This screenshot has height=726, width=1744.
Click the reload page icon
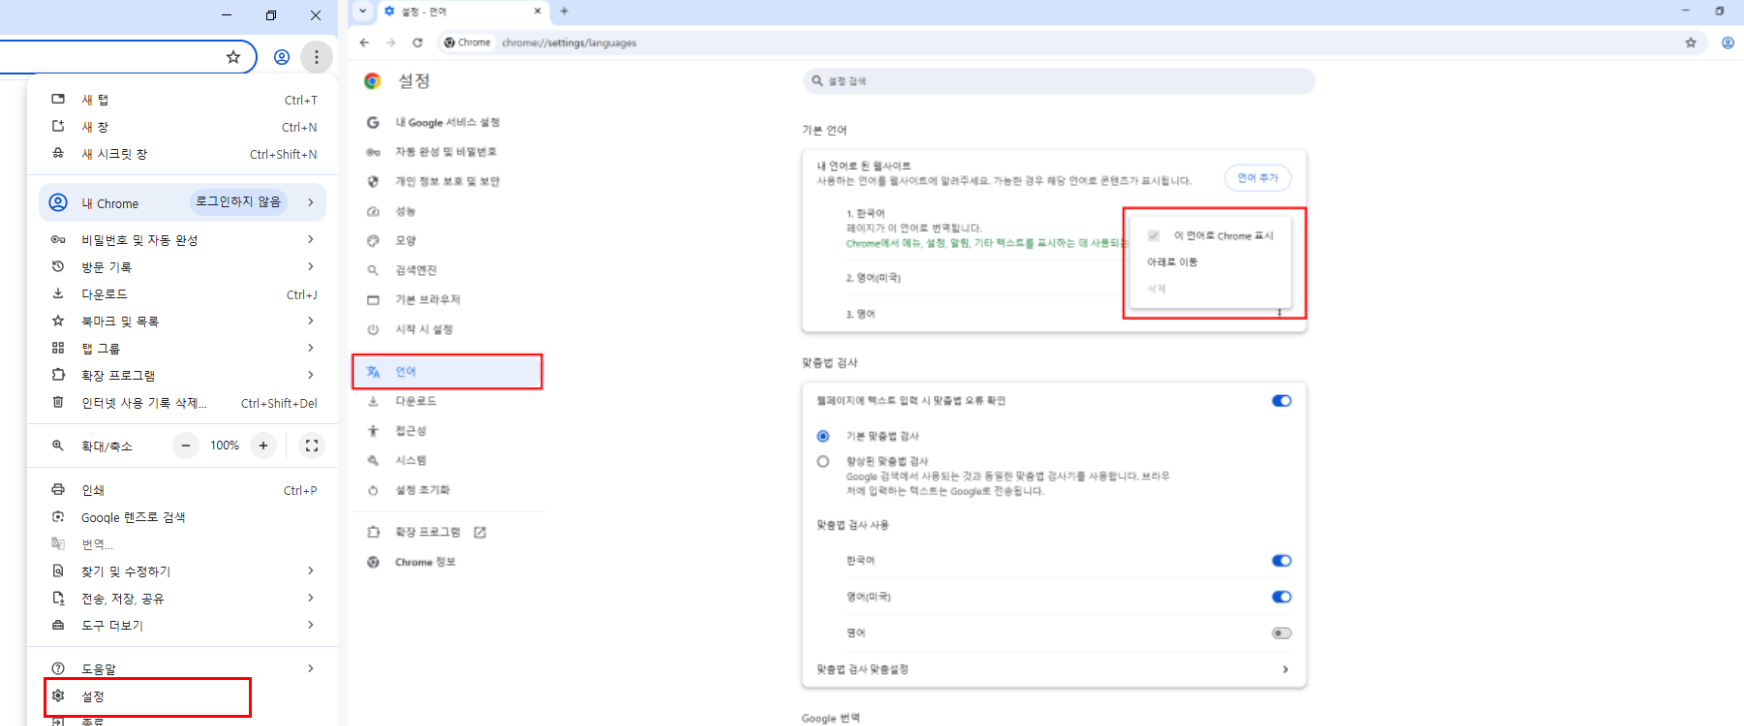[x=418, y=43]
